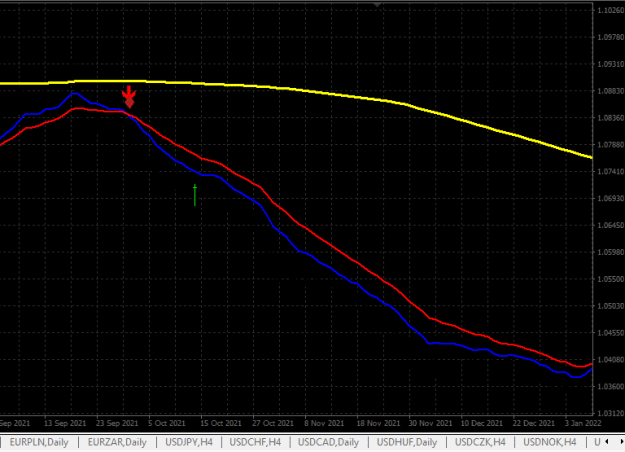Click the 18 Nov 2021 date label
This screenshot has height=452, width=625.
click(377, 423)
